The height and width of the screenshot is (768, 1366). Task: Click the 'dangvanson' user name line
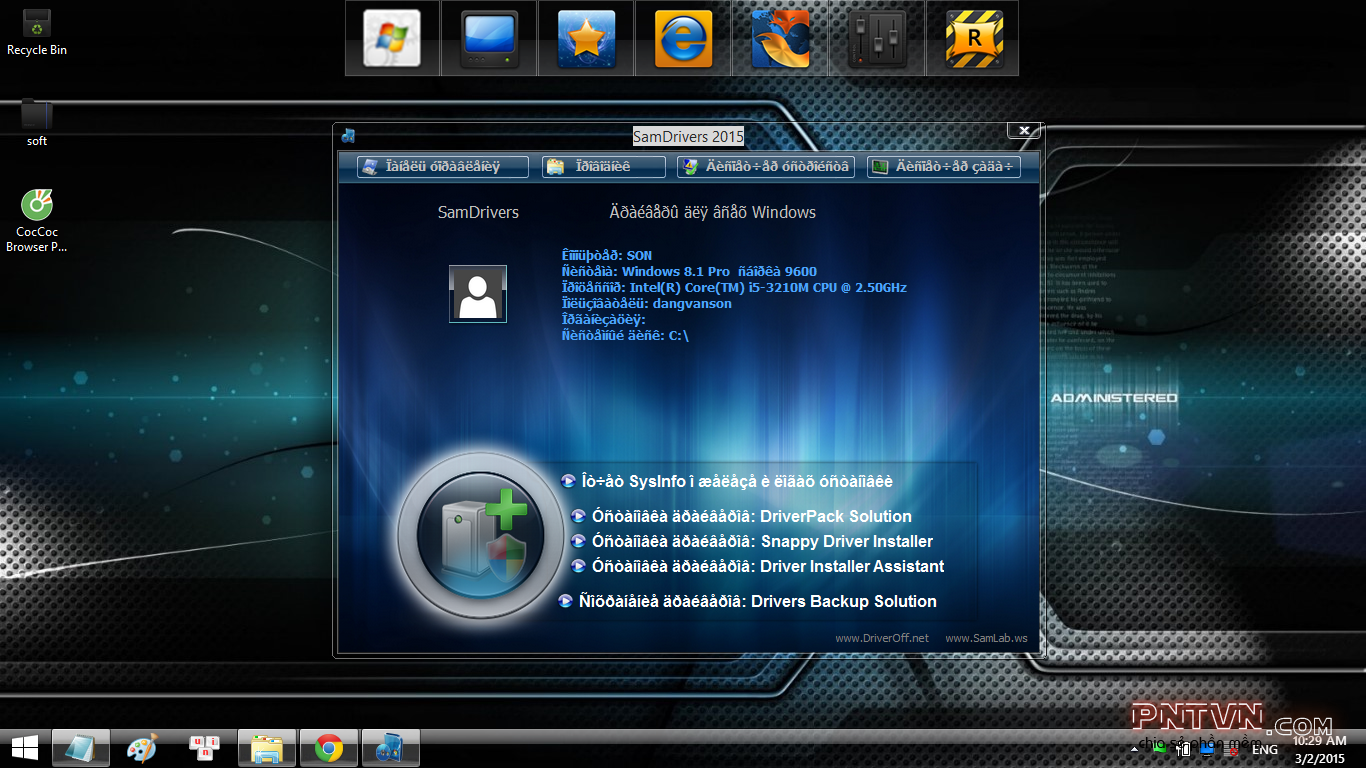click(646, 303)
